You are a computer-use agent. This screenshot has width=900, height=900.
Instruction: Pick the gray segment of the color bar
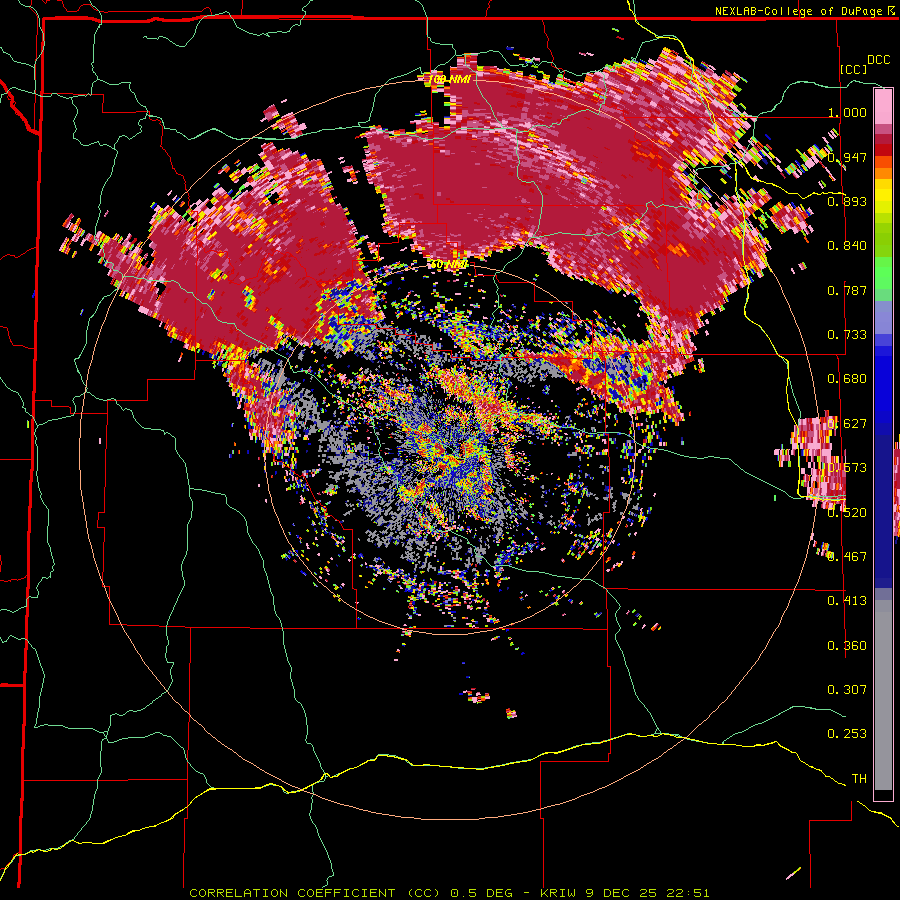tap(883, 695)
